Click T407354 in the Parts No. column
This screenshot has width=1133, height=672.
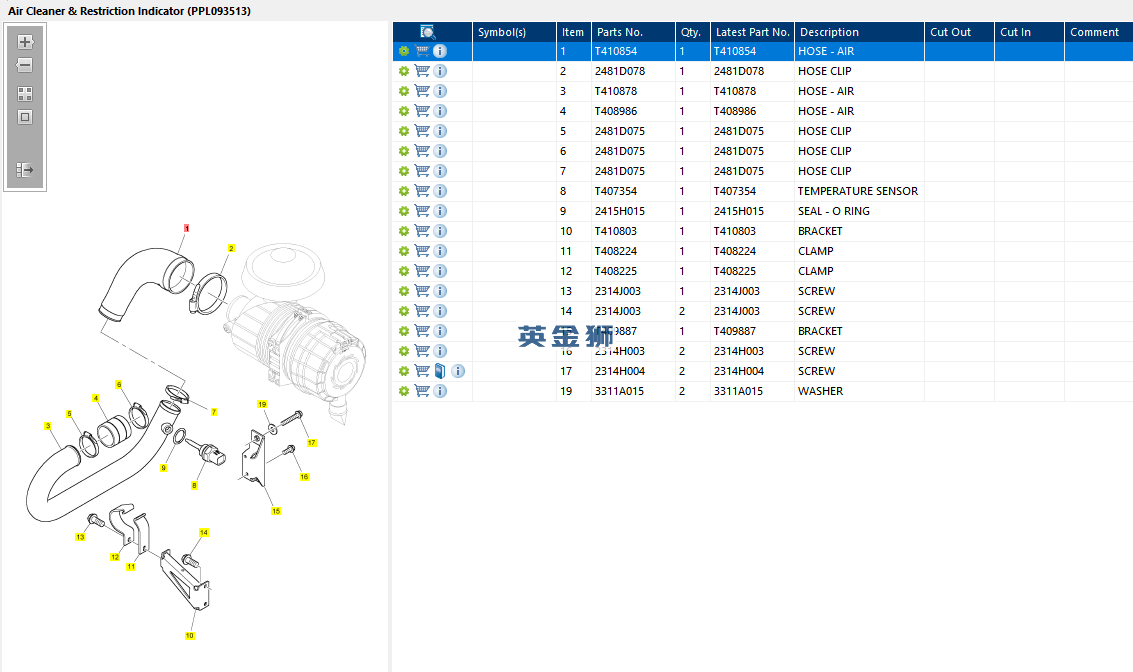click(x=616, y=191)
